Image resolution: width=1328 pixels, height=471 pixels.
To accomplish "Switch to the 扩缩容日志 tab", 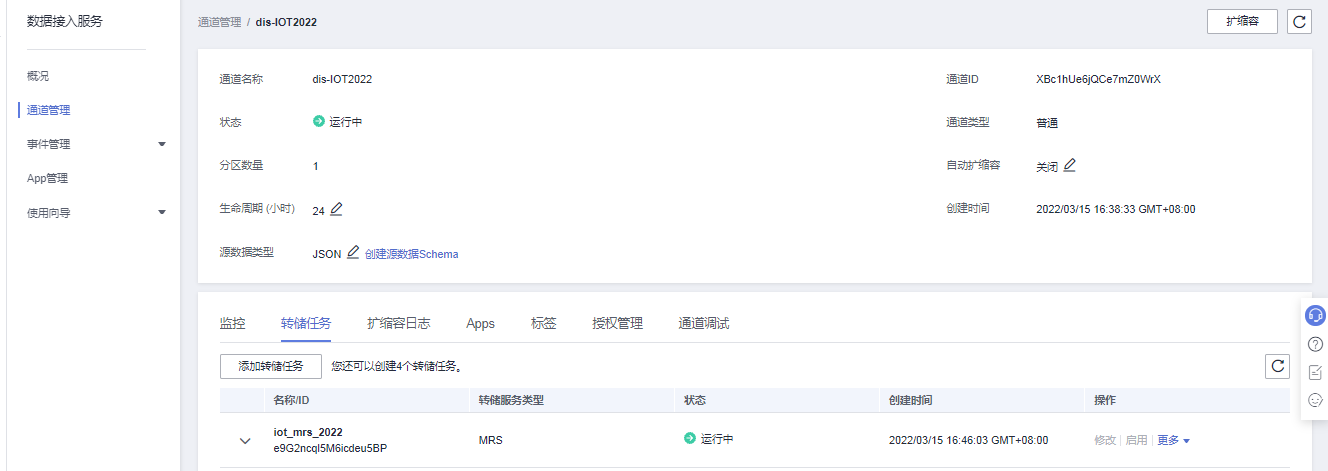I will click(398, 323).
